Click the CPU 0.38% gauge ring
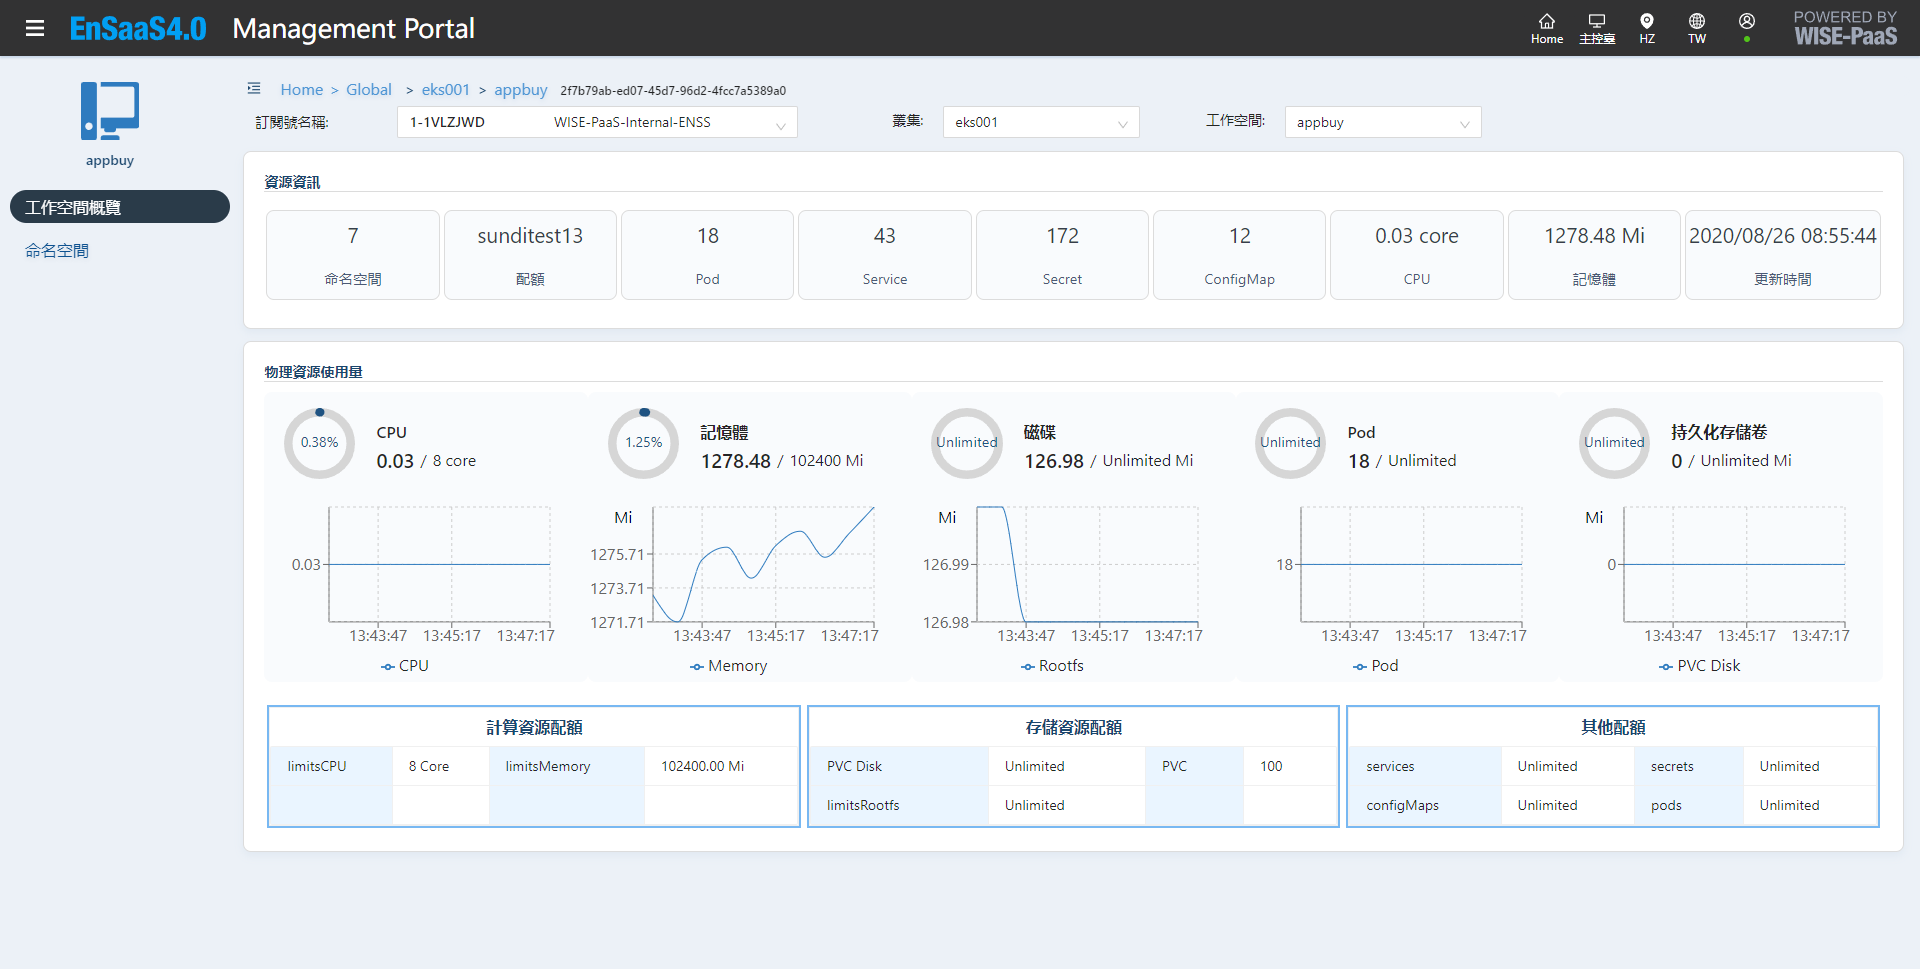Screen dimensions: 1920x969 click(320, 443)
